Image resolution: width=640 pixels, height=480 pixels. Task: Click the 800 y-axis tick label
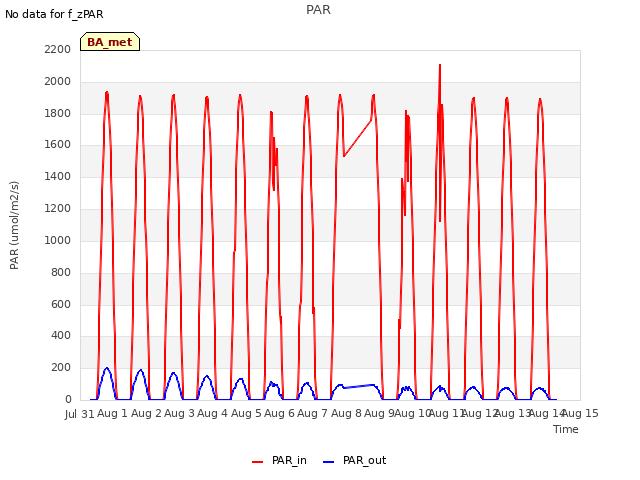click(61, 272)
